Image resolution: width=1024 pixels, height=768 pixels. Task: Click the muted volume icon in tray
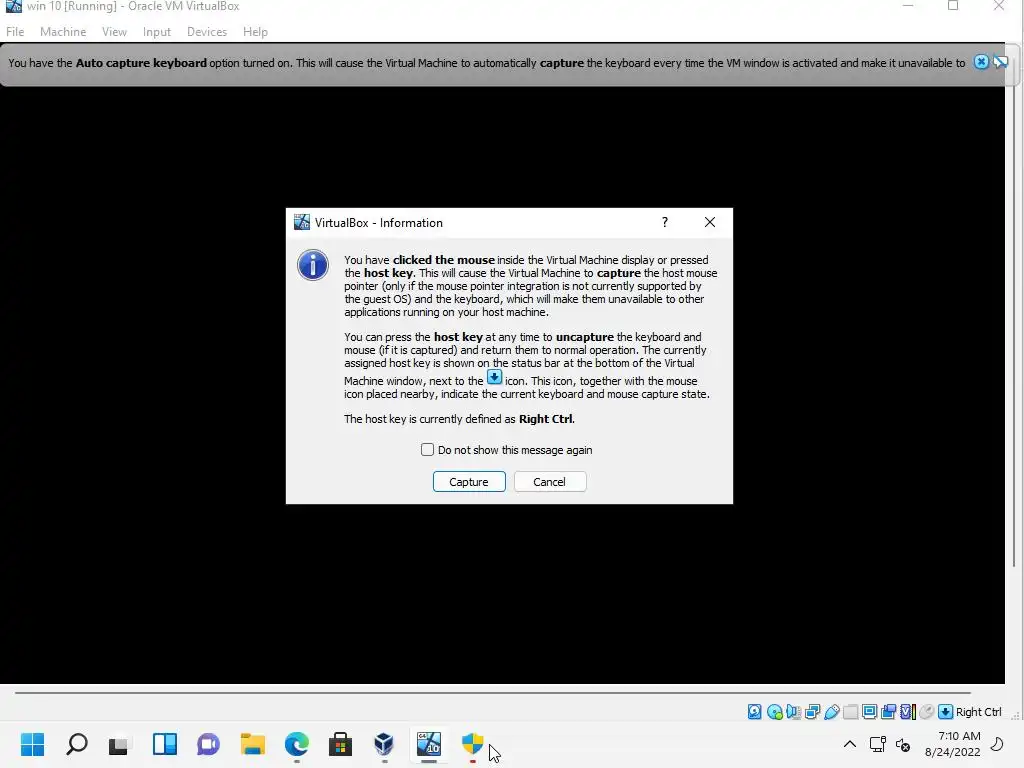click(x=903, y=744)
